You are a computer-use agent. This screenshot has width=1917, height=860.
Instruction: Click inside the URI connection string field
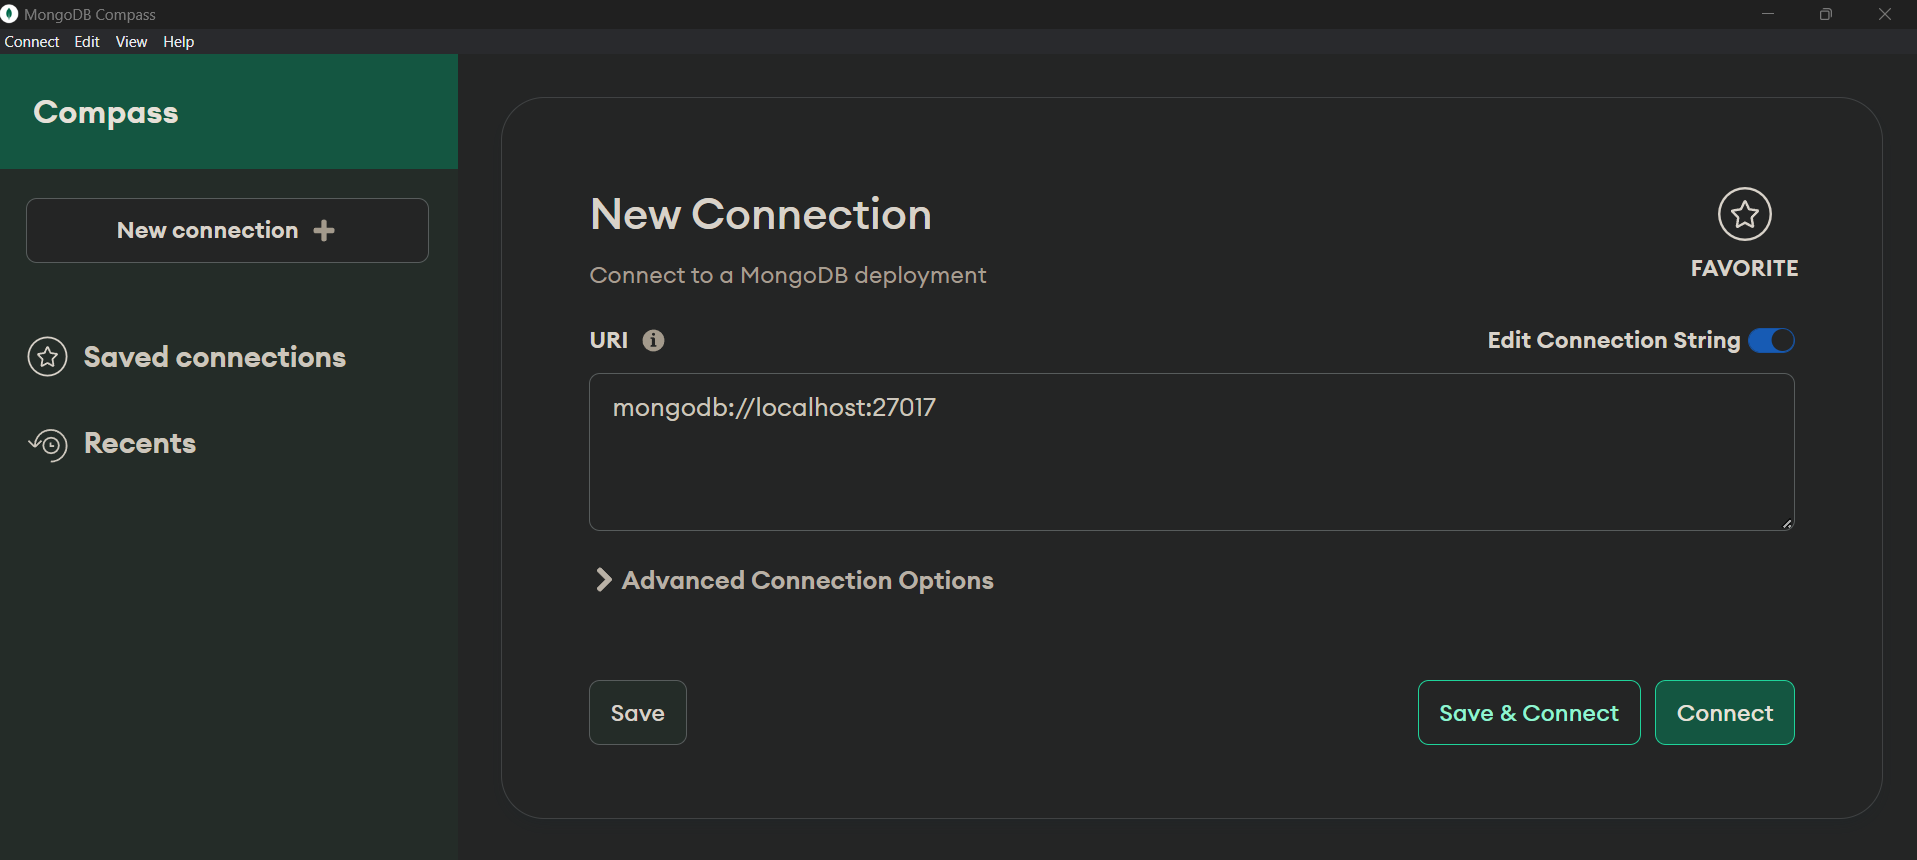coord(1192,452)
